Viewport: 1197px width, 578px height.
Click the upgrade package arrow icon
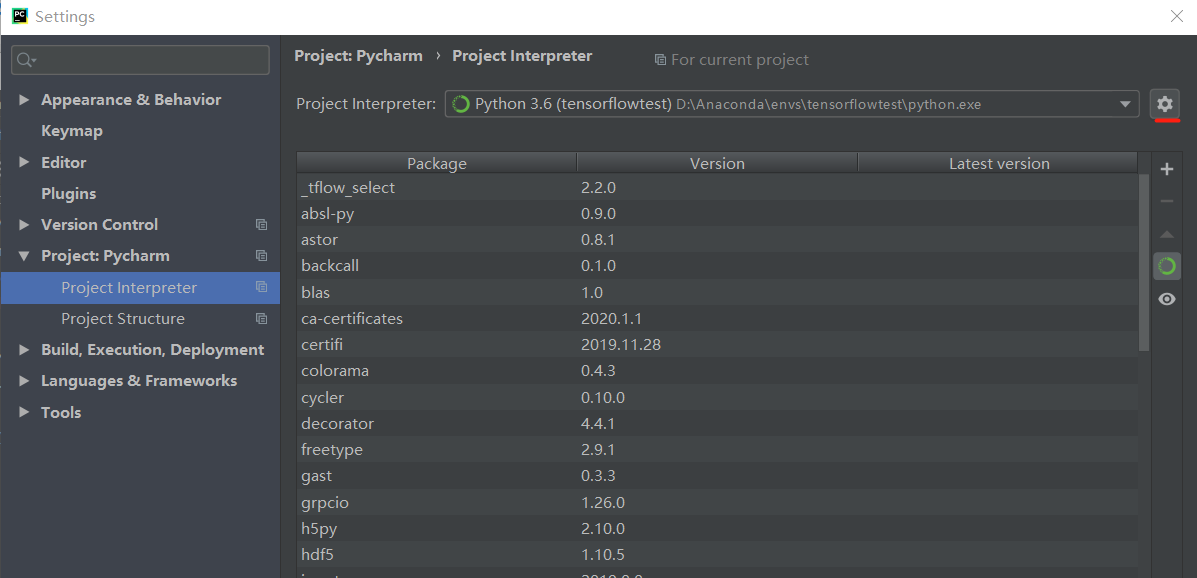[x=1166, y=234]
